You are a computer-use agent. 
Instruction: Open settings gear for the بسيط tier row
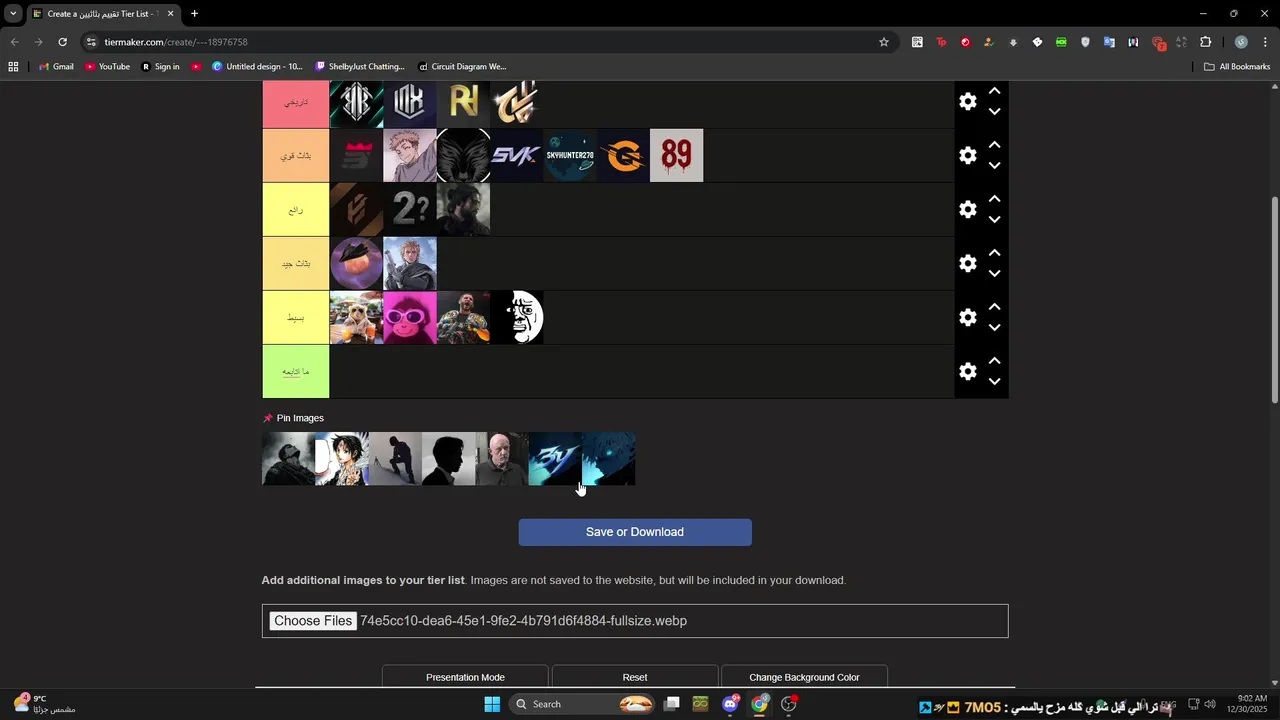[x=968, y=317]
